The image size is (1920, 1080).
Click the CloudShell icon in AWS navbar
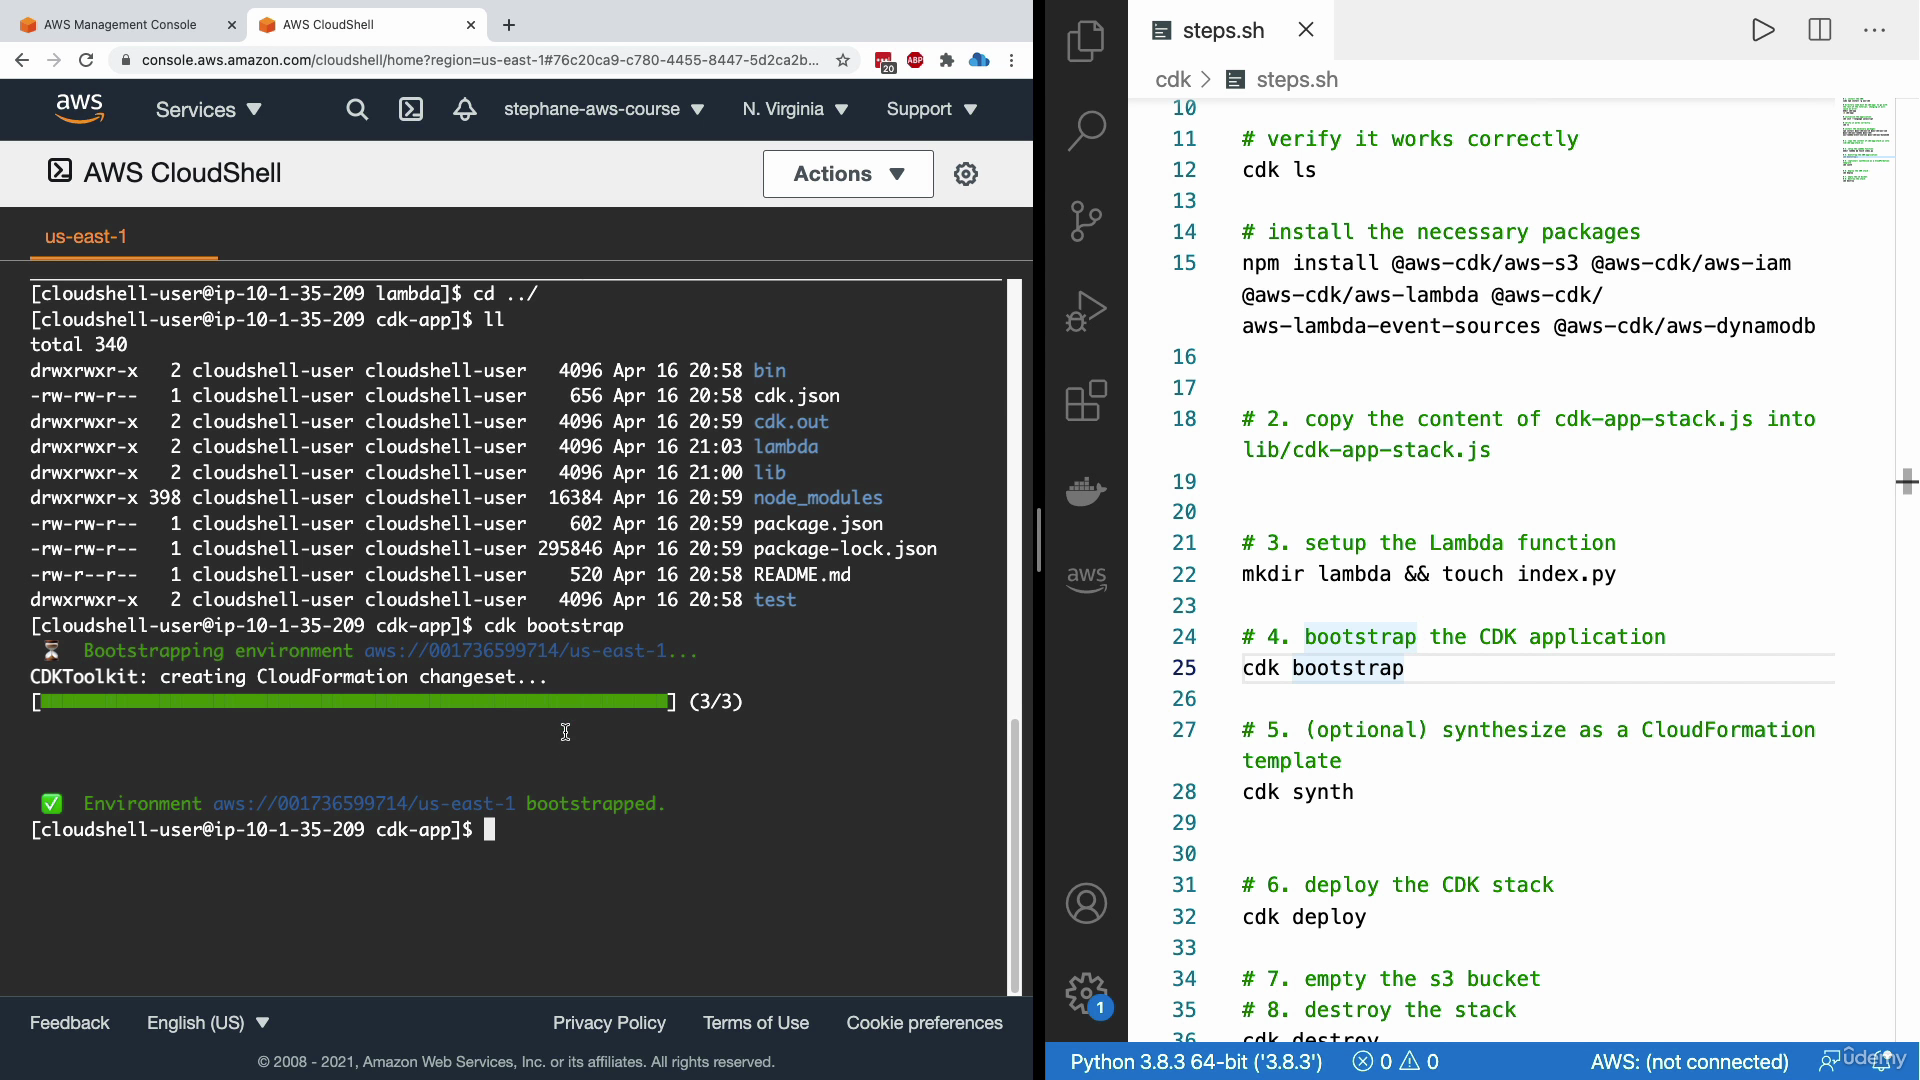coord(411,109)
